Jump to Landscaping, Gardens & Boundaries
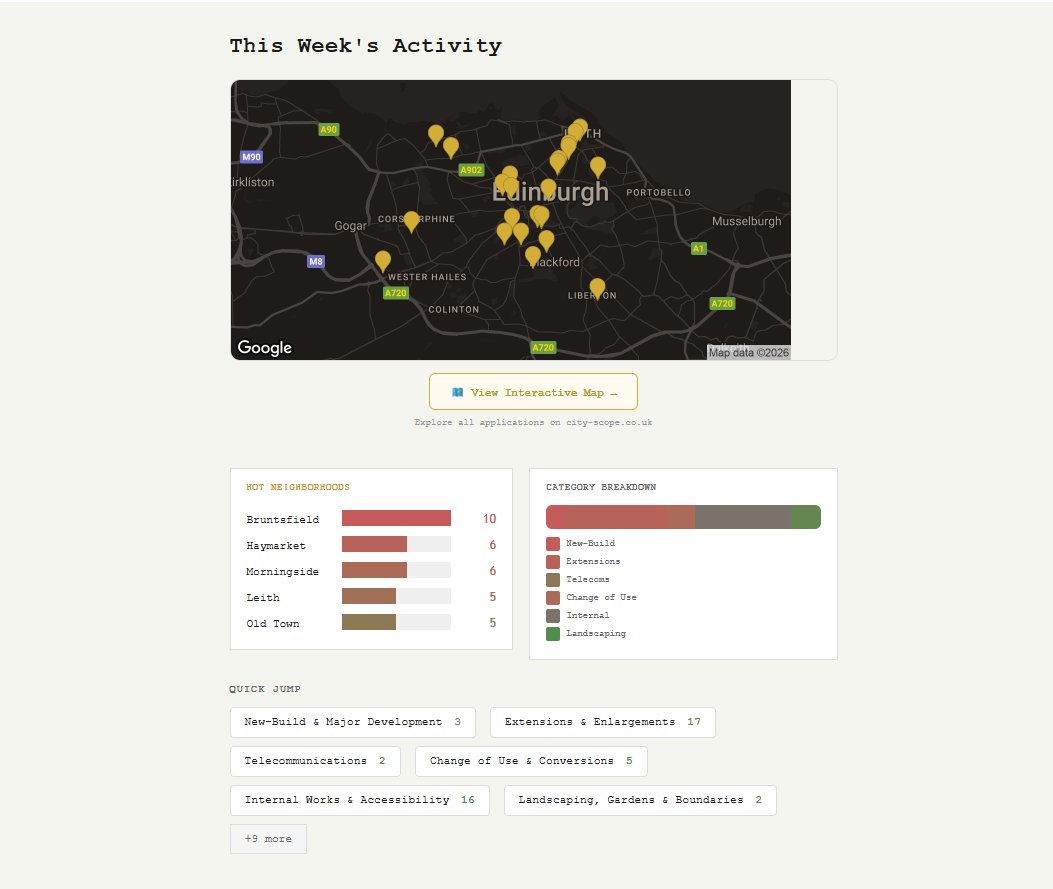1053x889 pixels. pos(640,800)
